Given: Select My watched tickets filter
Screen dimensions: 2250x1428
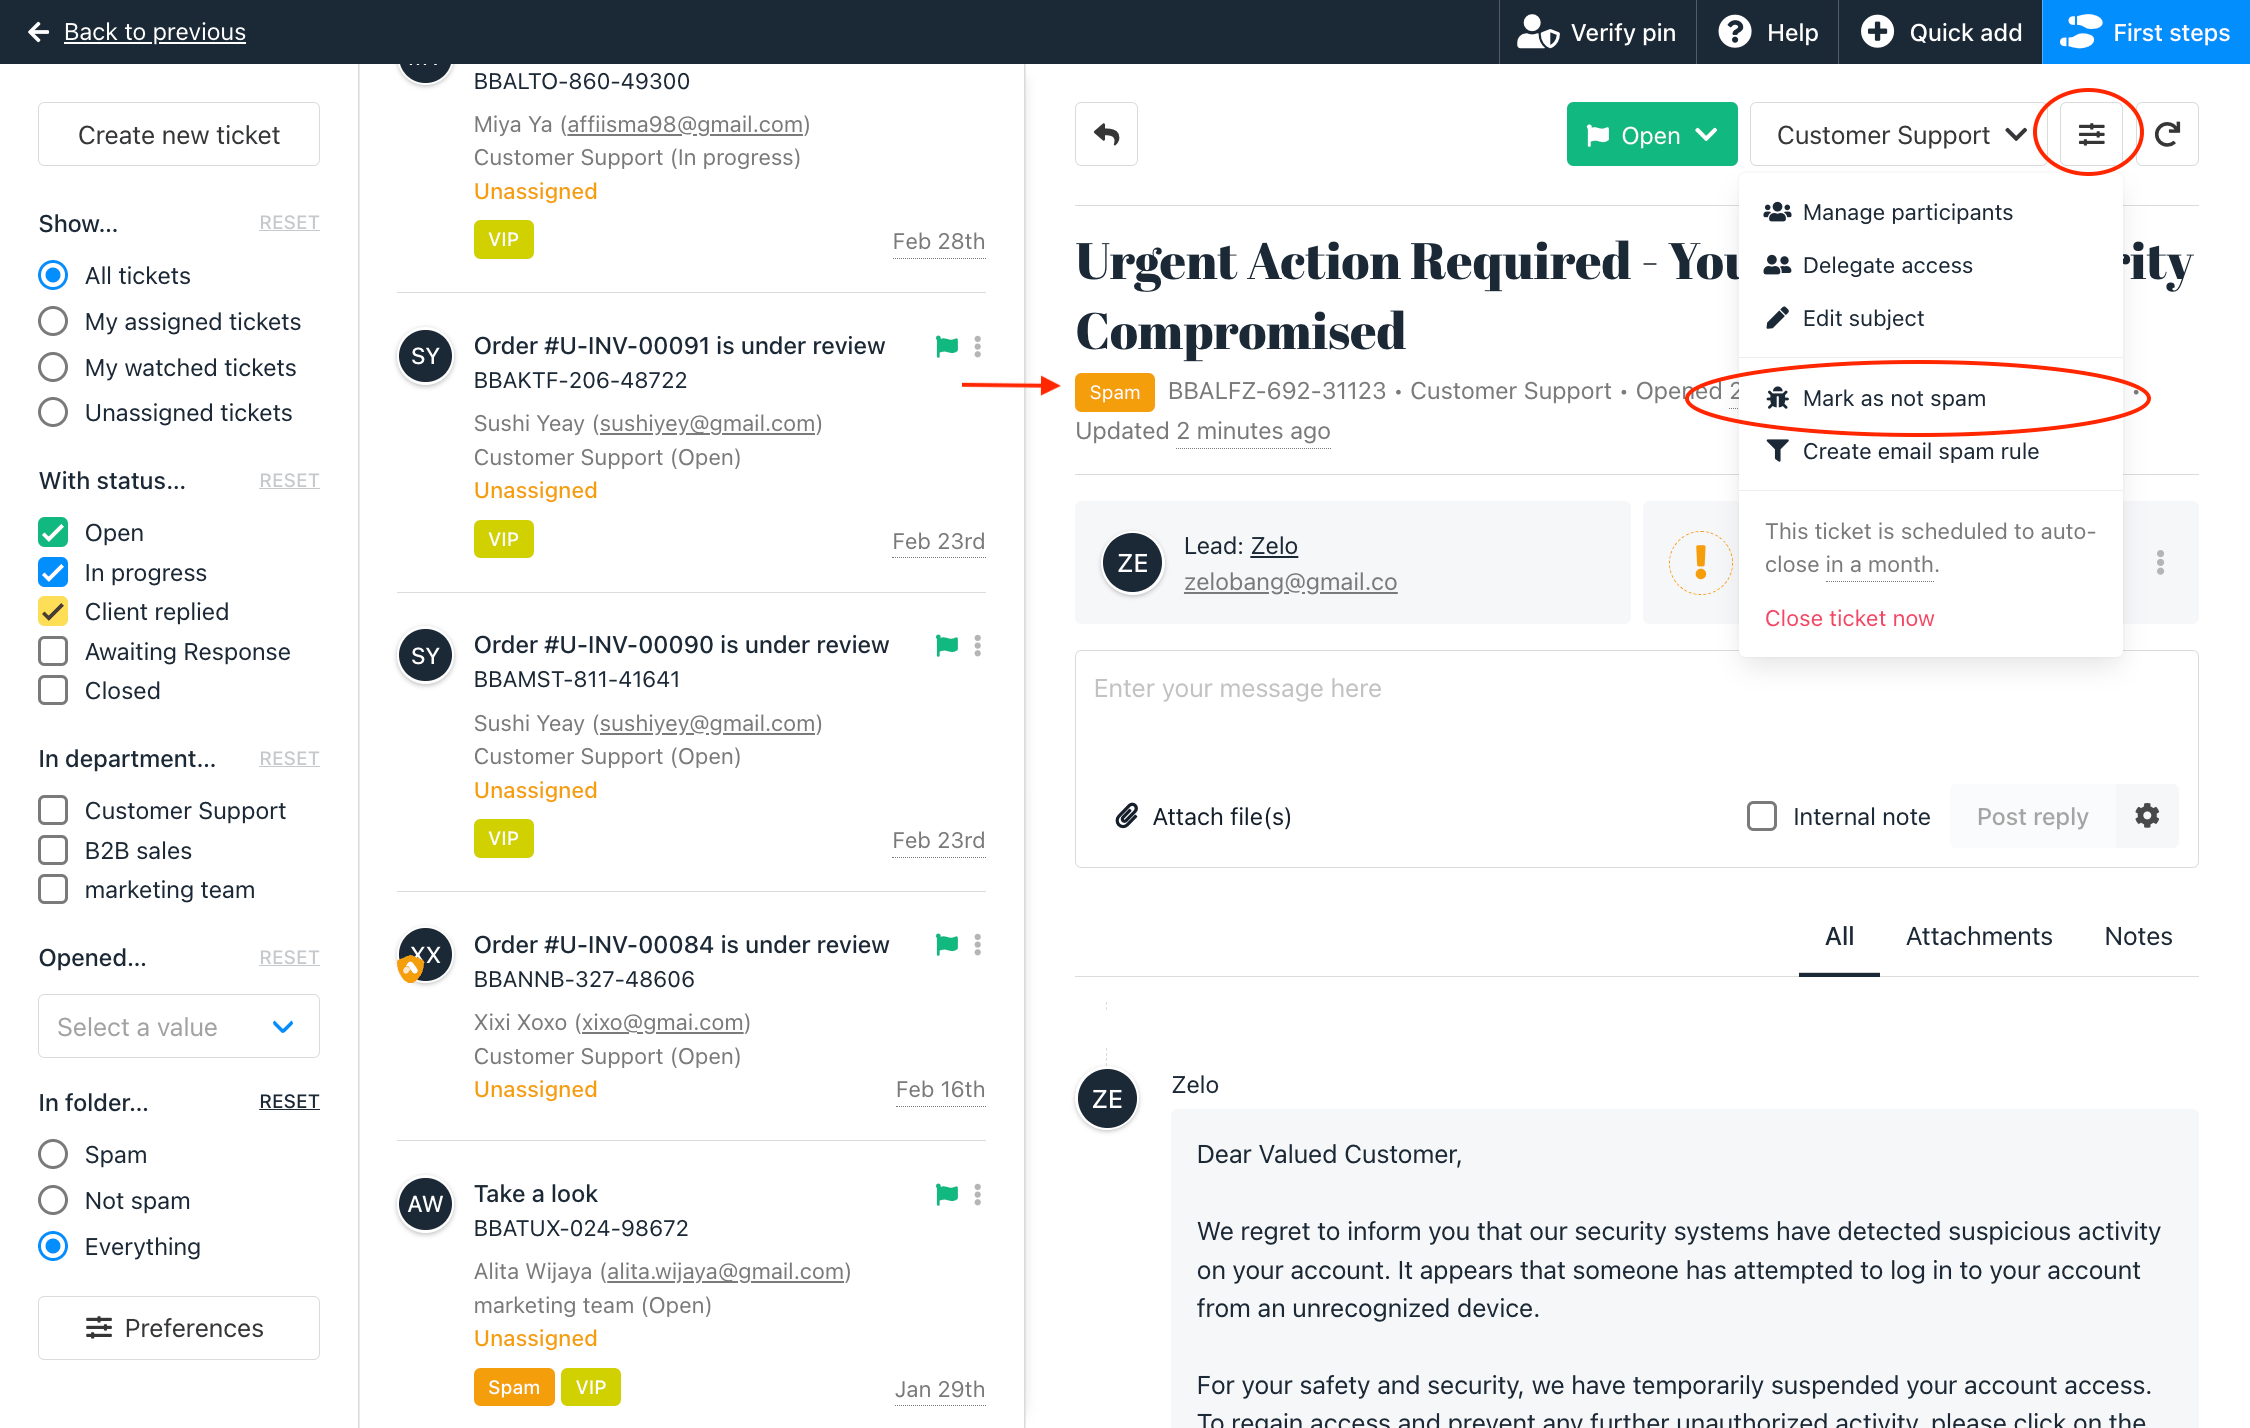Looking at the screenshot, I should [x=53, y=367].
